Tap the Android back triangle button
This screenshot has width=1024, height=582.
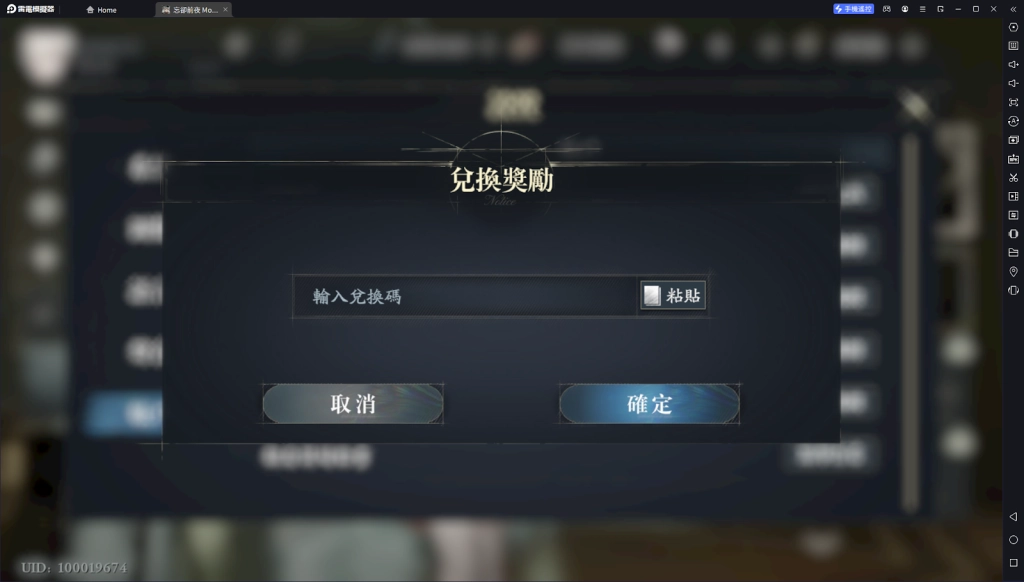(1013, 517)
